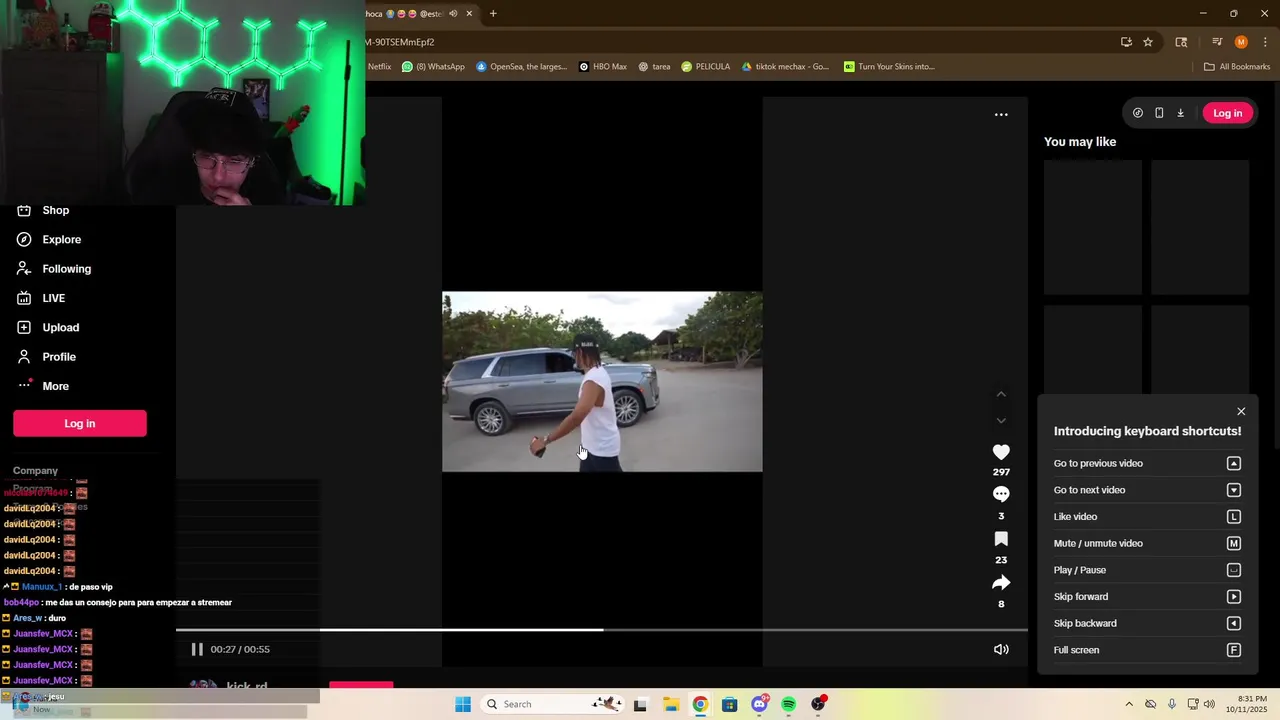Go to next video using down chevron
This screenshot has height=720, width=1280.
1001,421
